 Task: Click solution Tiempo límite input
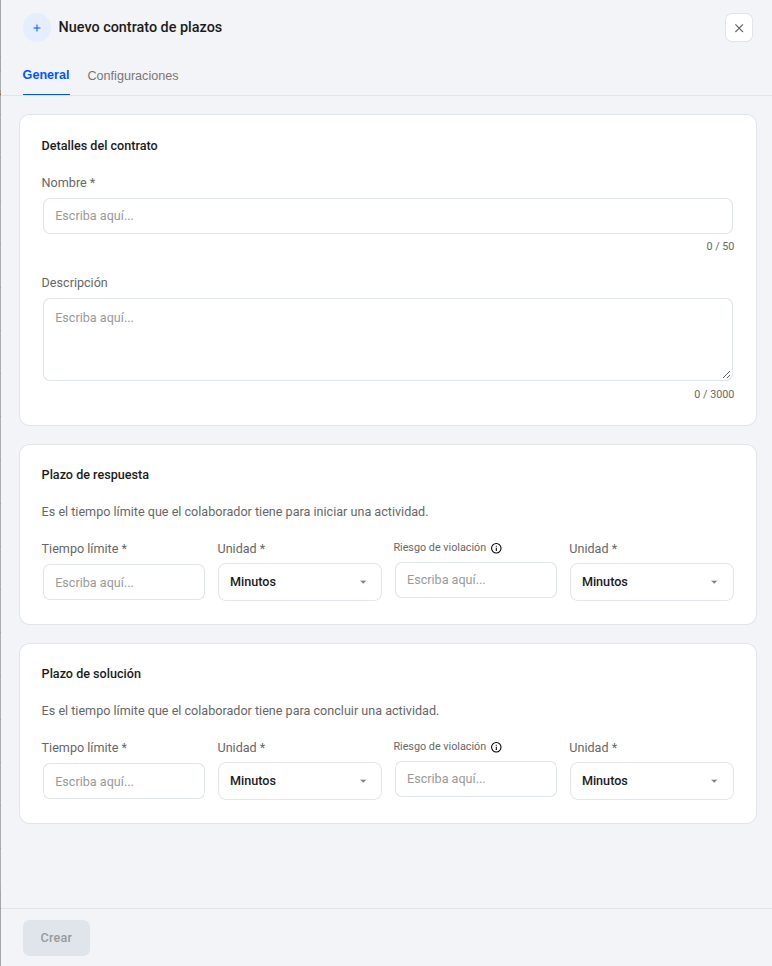124,781
